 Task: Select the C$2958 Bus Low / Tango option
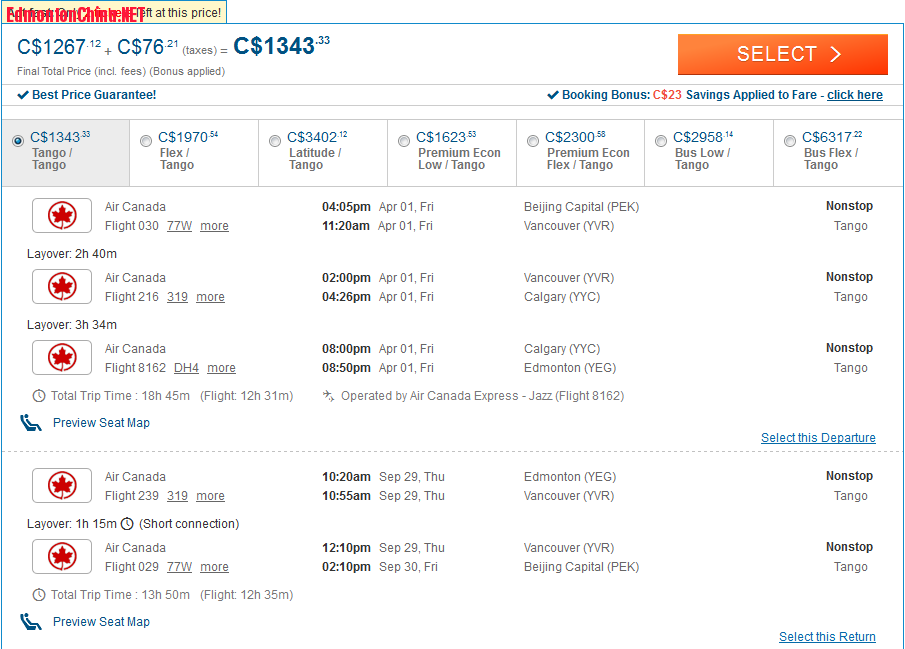click(660, 141)
